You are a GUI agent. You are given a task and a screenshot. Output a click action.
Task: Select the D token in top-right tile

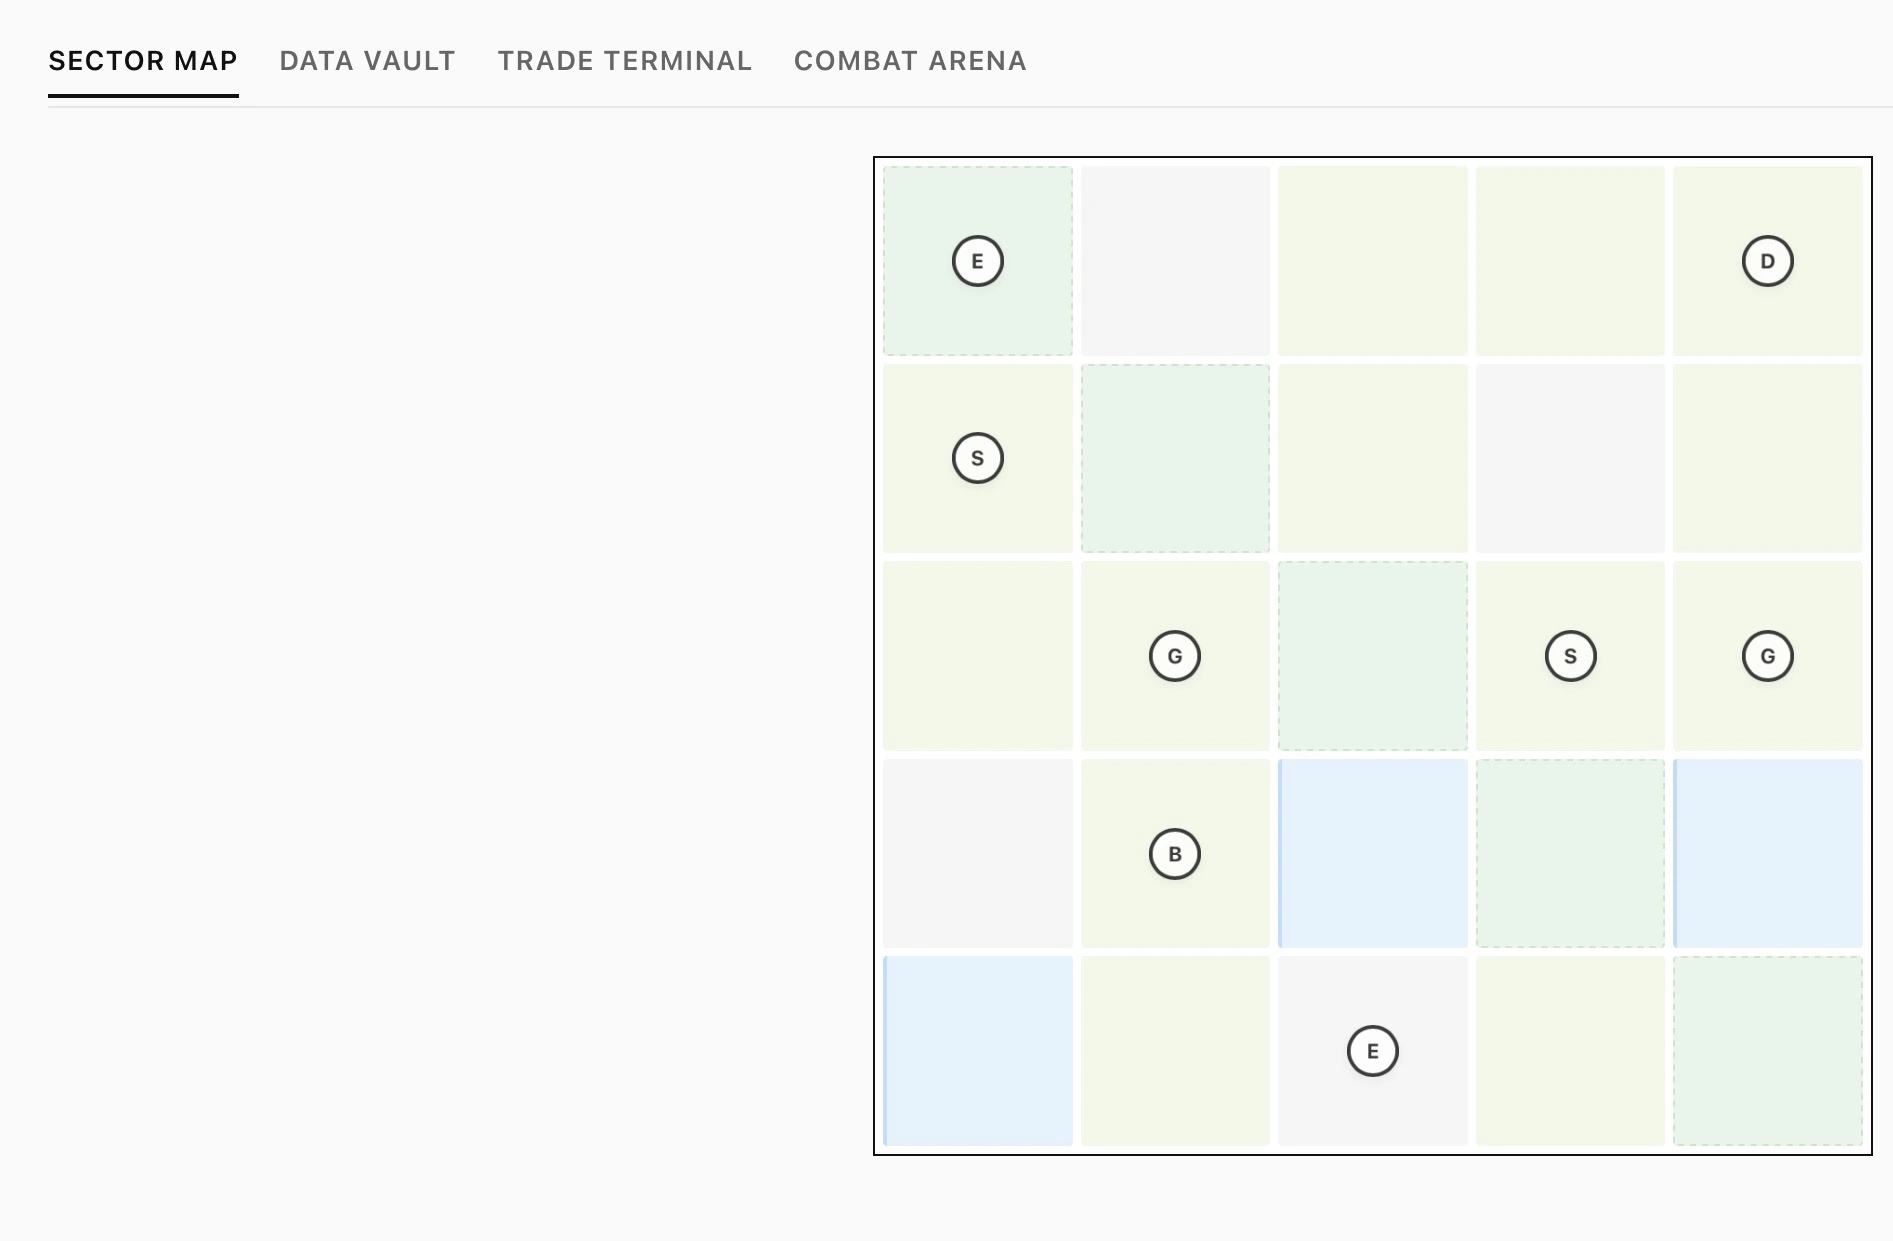pos(1767,261)
